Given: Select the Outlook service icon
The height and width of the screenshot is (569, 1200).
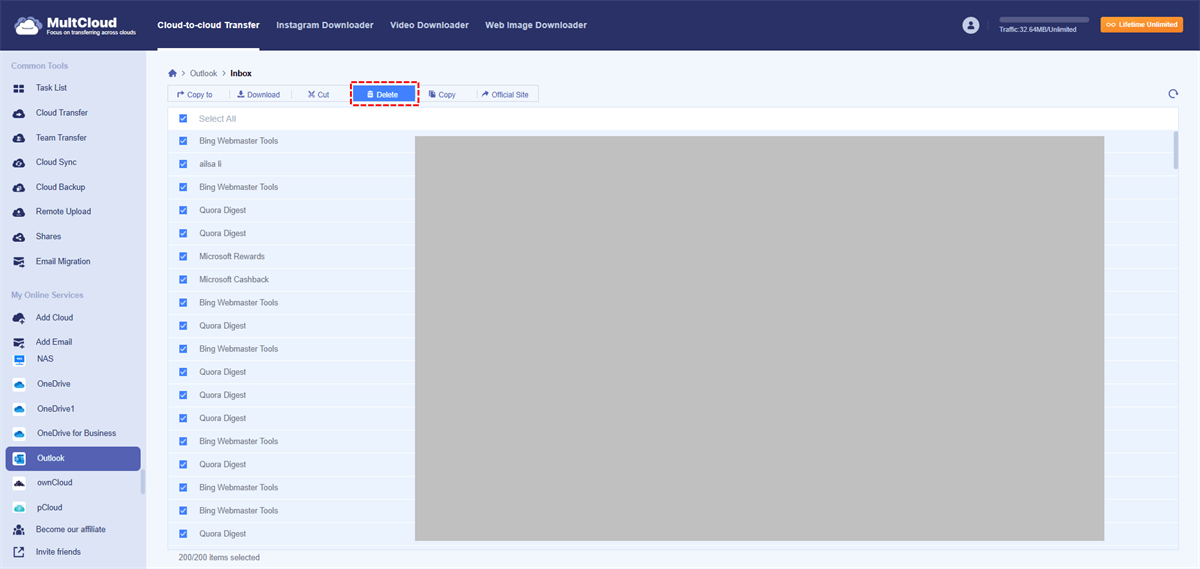Looking at the screenshot, I should pos(19,458).
